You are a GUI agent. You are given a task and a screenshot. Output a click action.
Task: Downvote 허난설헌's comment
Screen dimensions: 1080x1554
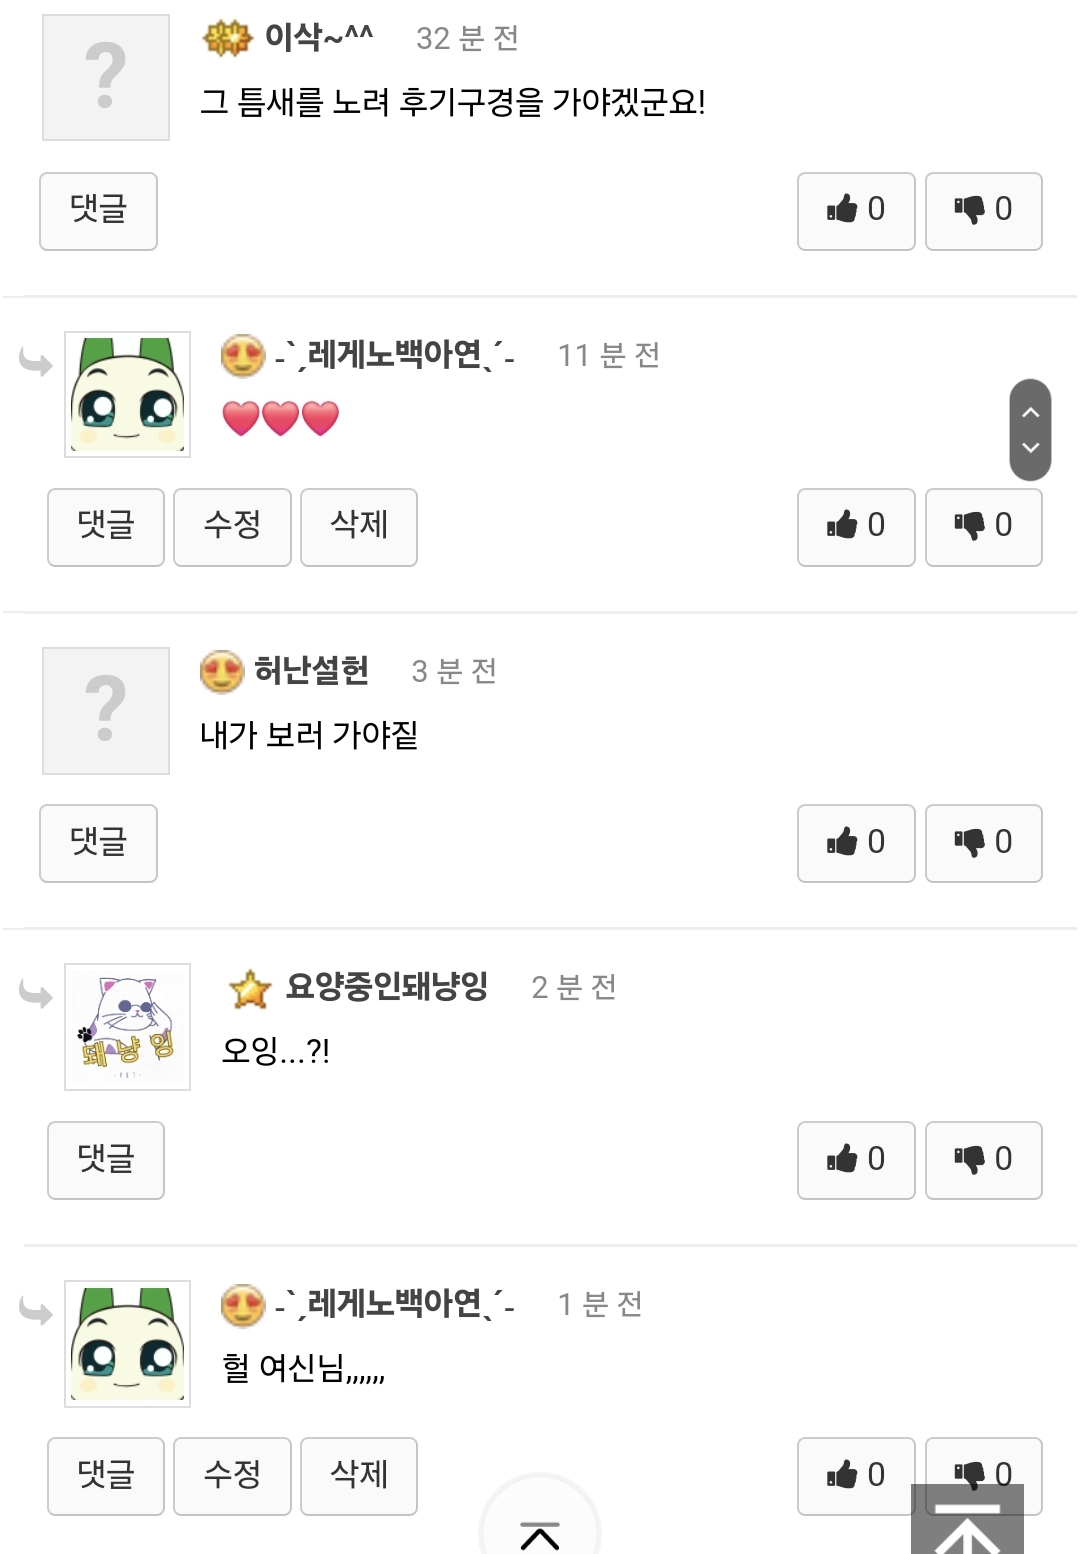pos(983,842)
